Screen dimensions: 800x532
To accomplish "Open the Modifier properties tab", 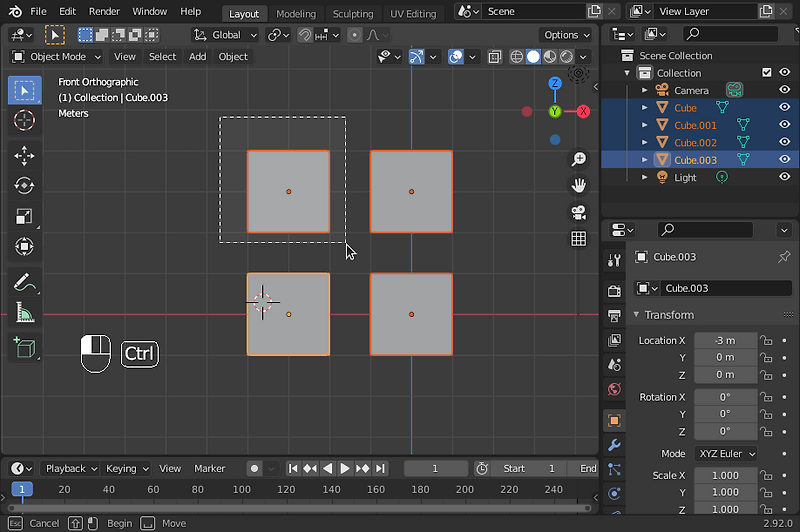I will point(614,445).
